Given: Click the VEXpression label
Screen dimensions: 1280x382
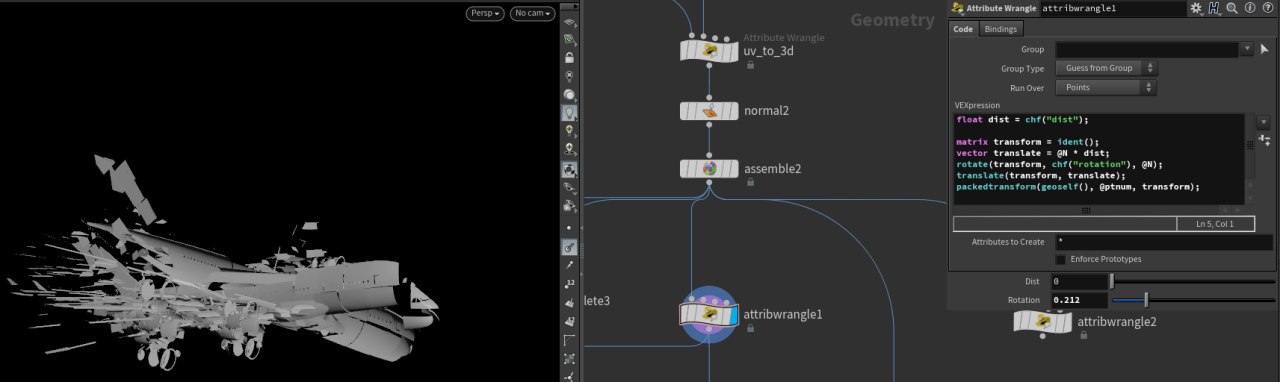Looking at the screenshot, I should (978, 105).
